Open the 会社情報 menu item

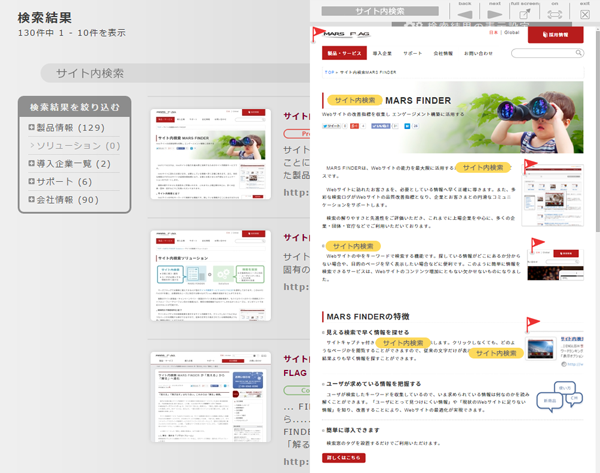click(443, 54)
